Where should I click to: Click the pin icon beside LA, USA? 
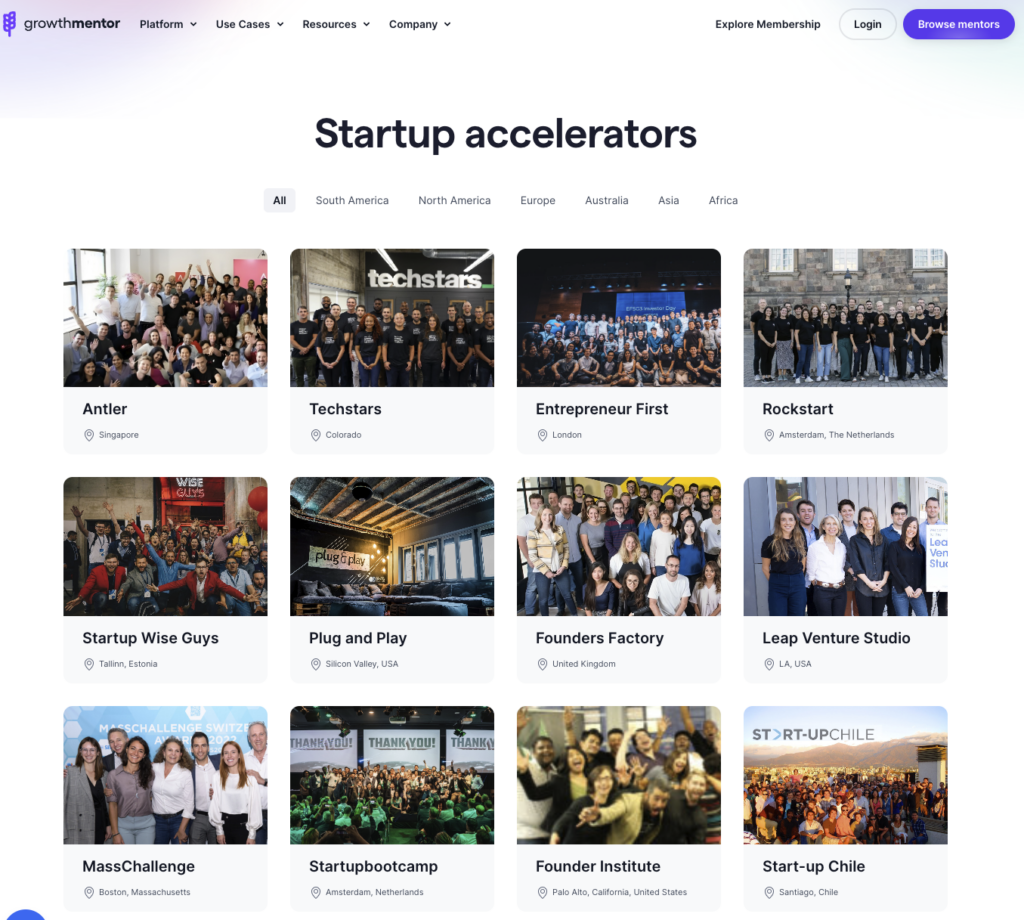coord(769,664)
